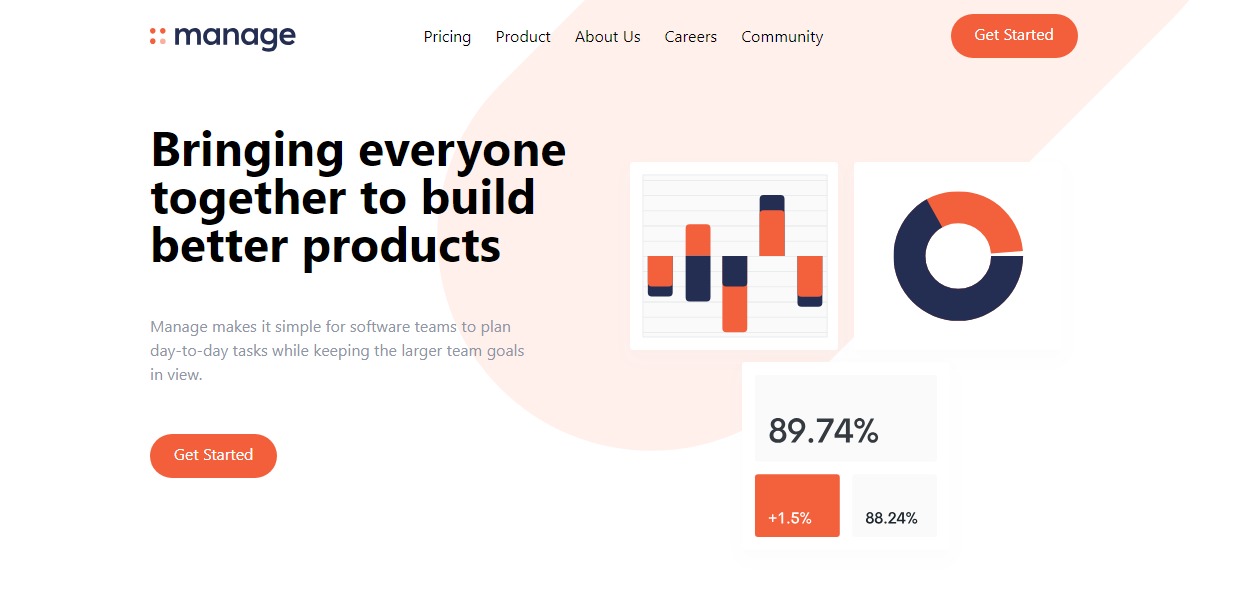Click the rightmost bar in bar chart

[810, 281]
